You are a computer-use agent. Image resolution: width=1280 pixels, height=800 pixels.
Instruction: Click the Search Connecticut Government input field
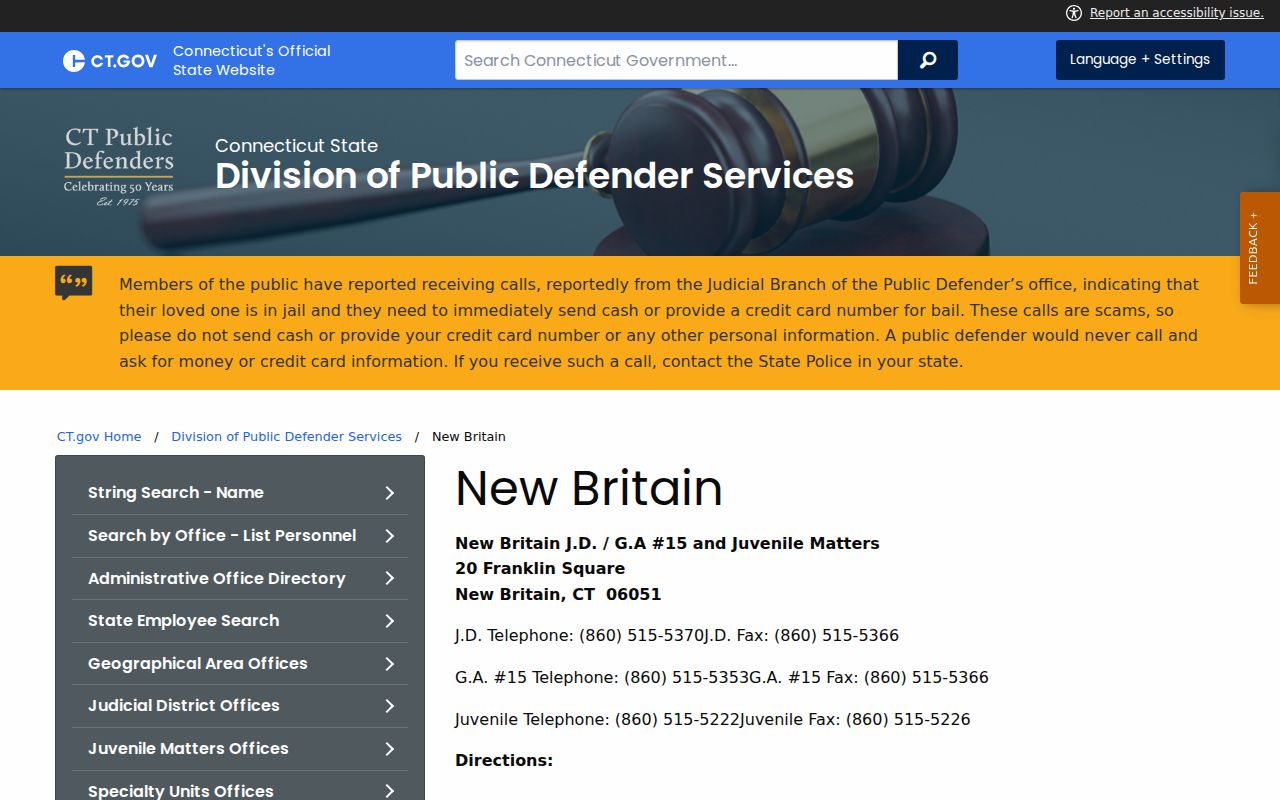676,60
